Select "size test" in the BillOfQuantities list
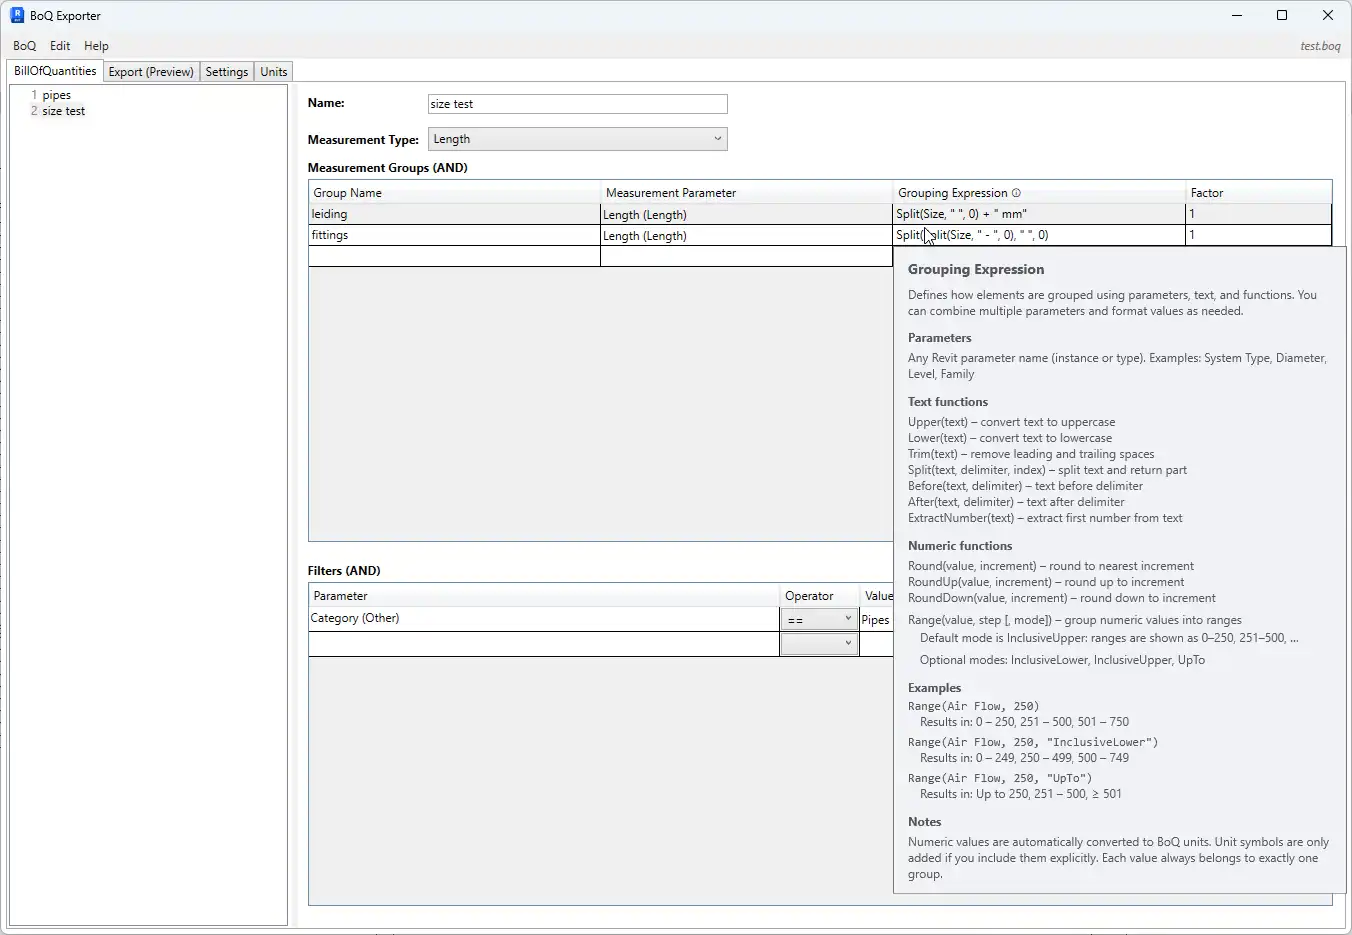 pyautogui.click(x=64, y=111)
